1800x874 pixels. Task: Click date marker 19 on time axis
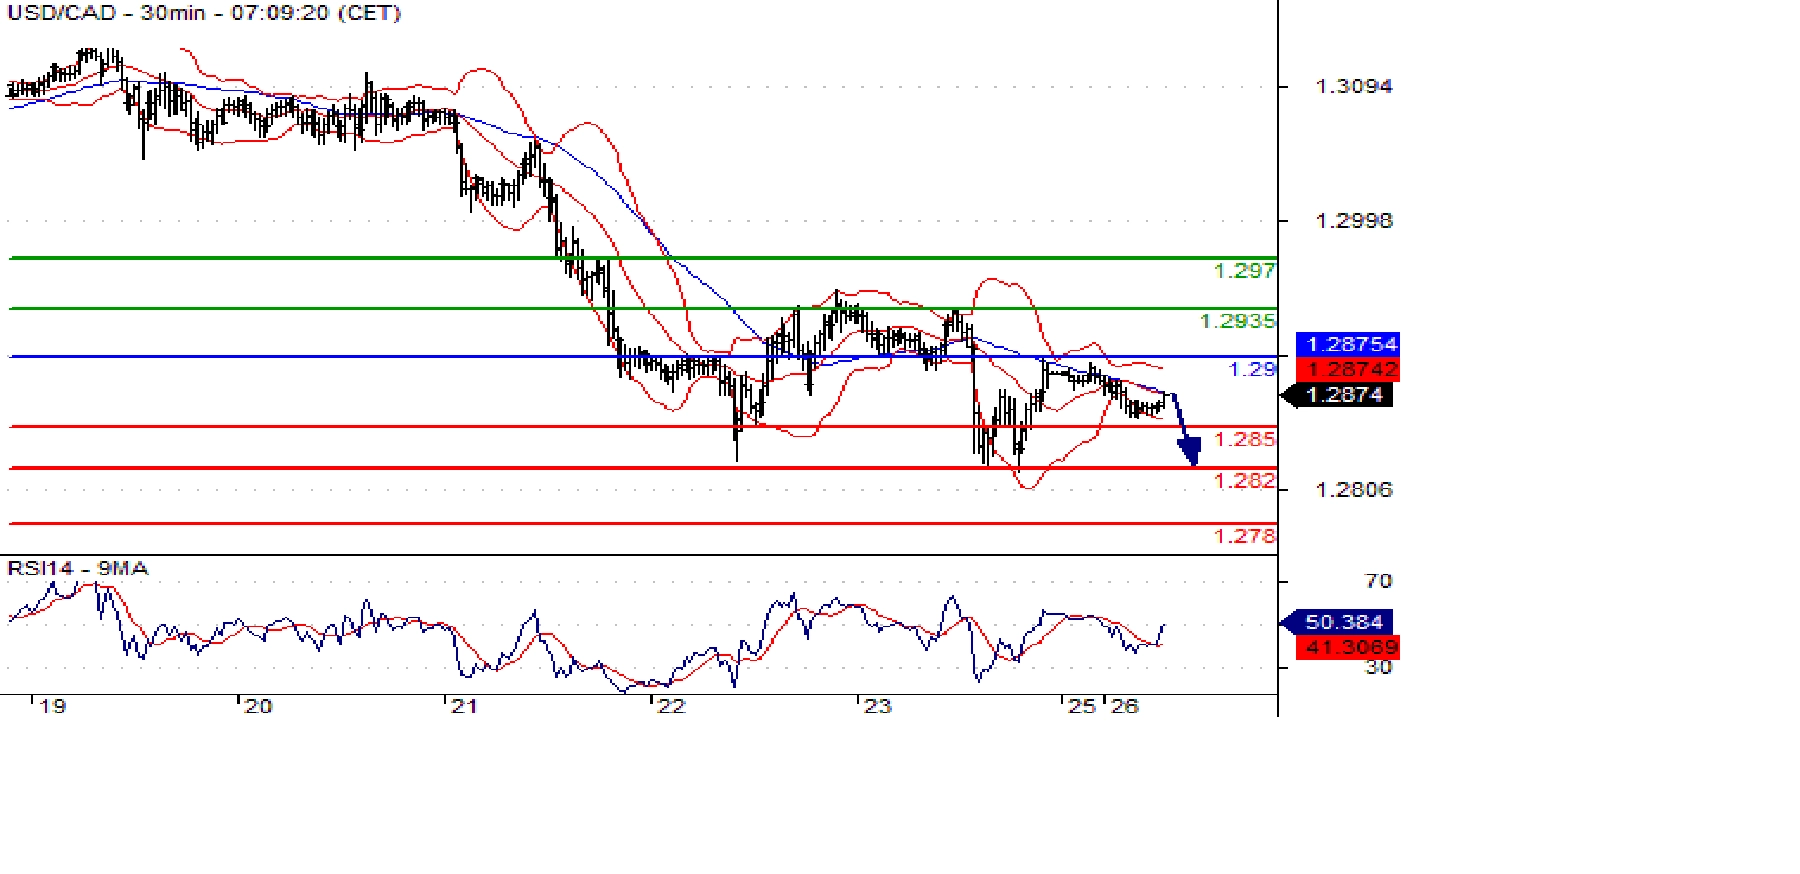pyautogui.click(x=53, y=707)
